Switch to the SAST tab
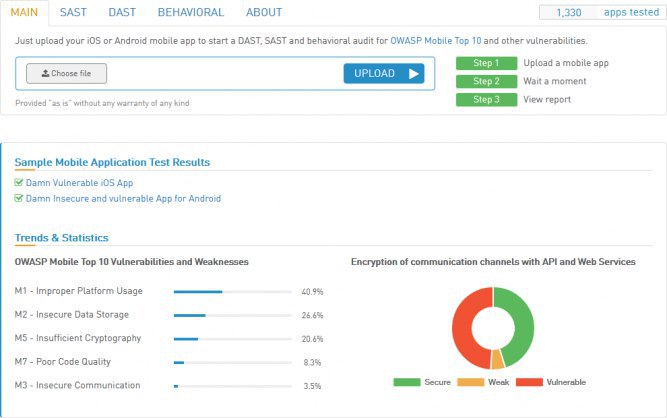 [73, 12]
